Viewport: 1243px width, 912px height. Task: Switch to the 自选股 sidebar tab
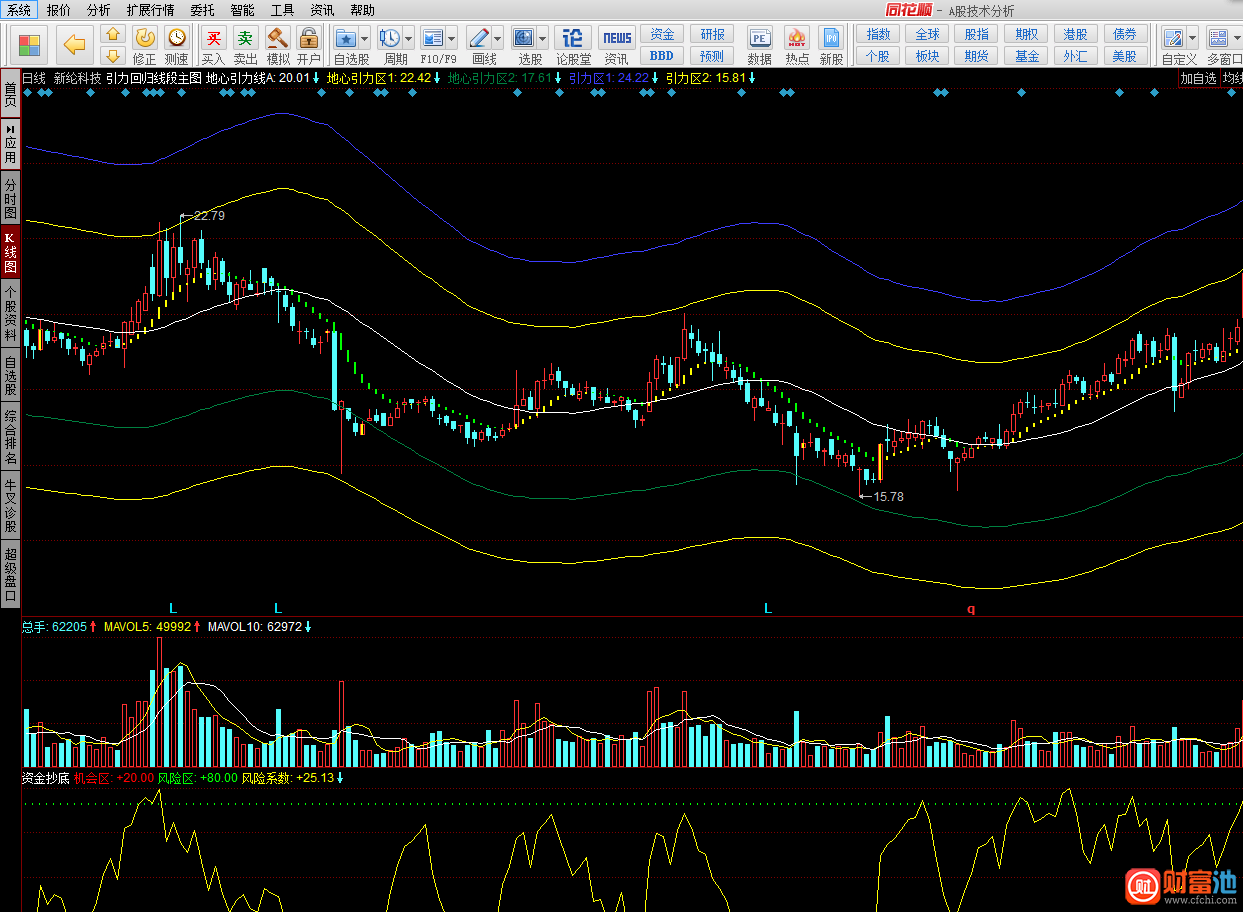[x=10, y=376]
